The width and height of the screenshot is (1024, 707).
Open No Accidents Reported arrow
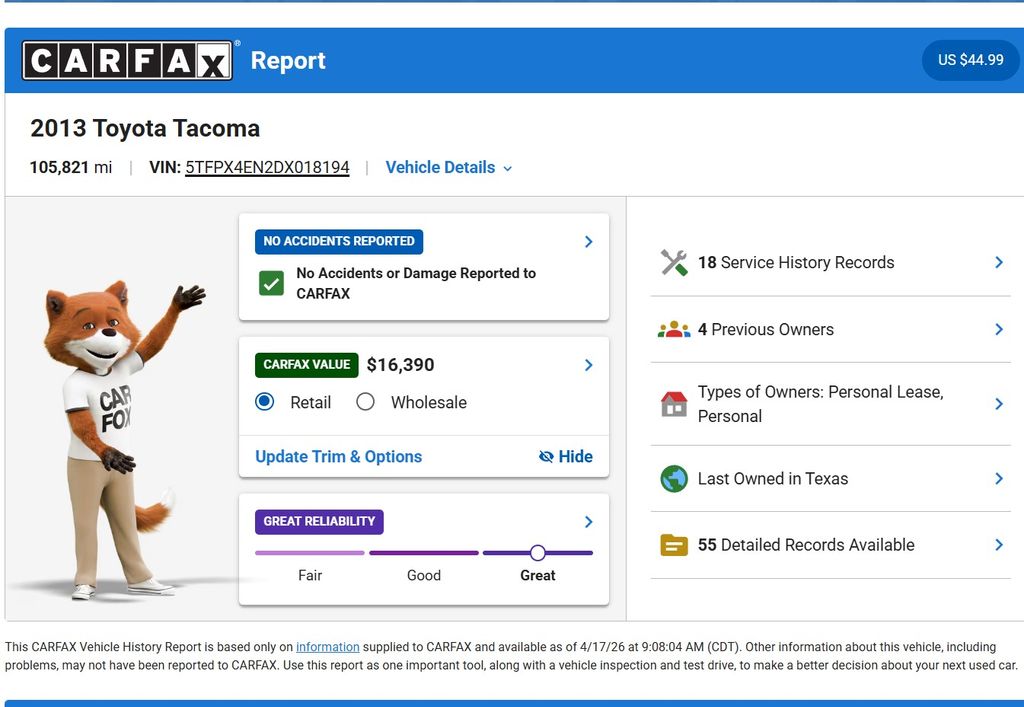(x=588, y=241)
